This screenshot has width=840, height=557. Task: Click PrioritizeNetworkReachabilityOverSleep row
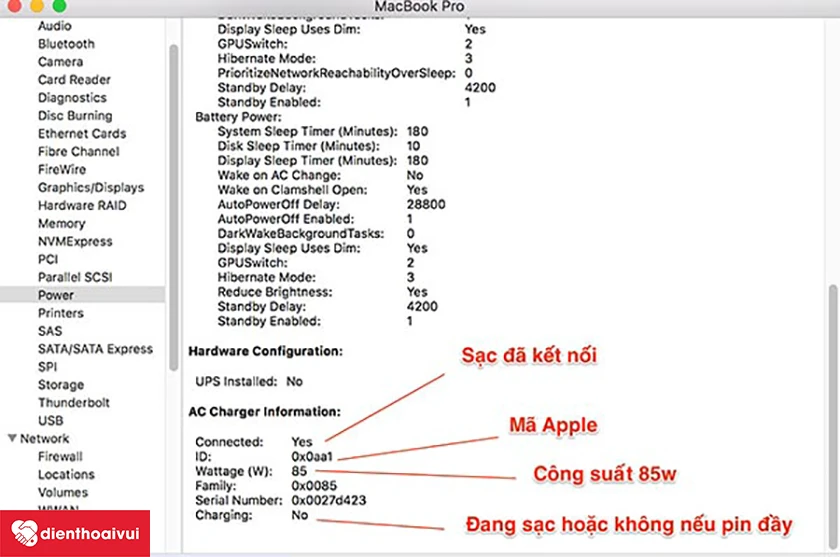[345, 73]
